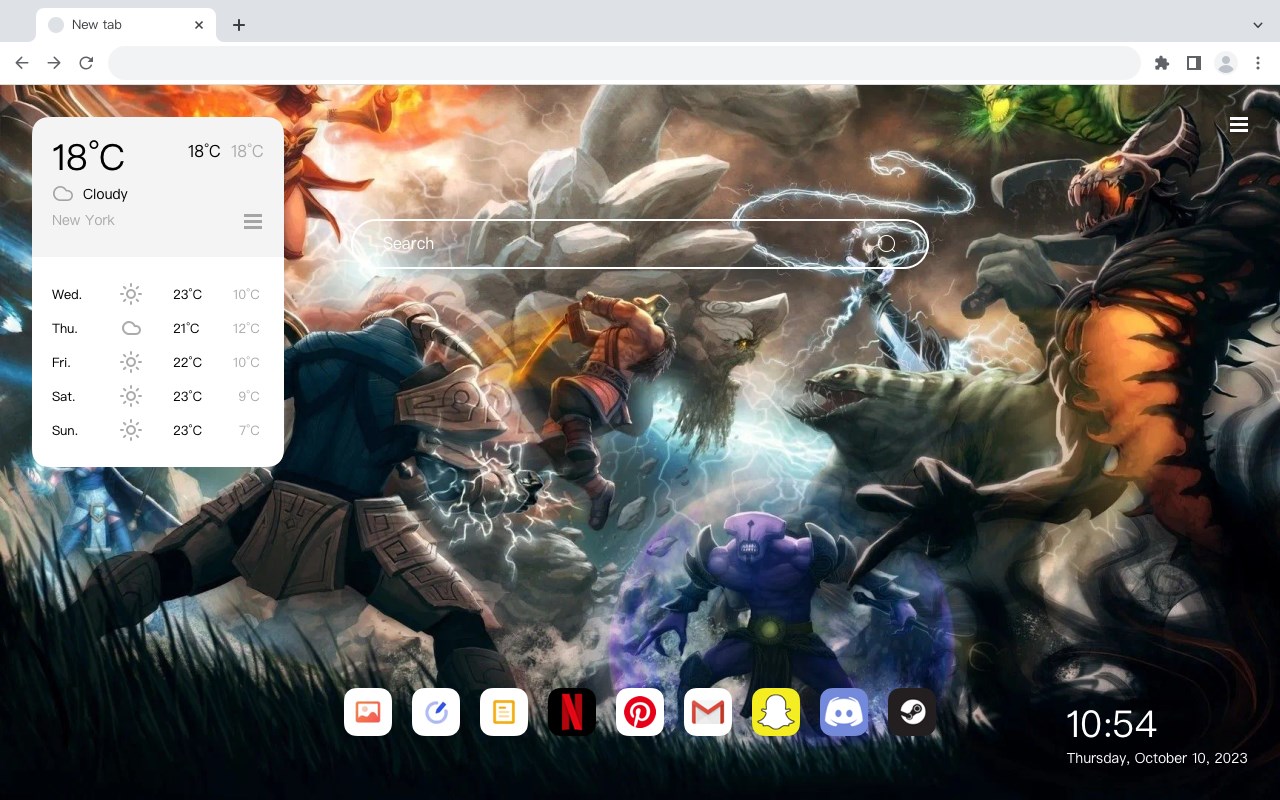This screenshot has width=1280, height=800.
Task: Open Gmail from the shortcut bar
Action: (708, 712)
